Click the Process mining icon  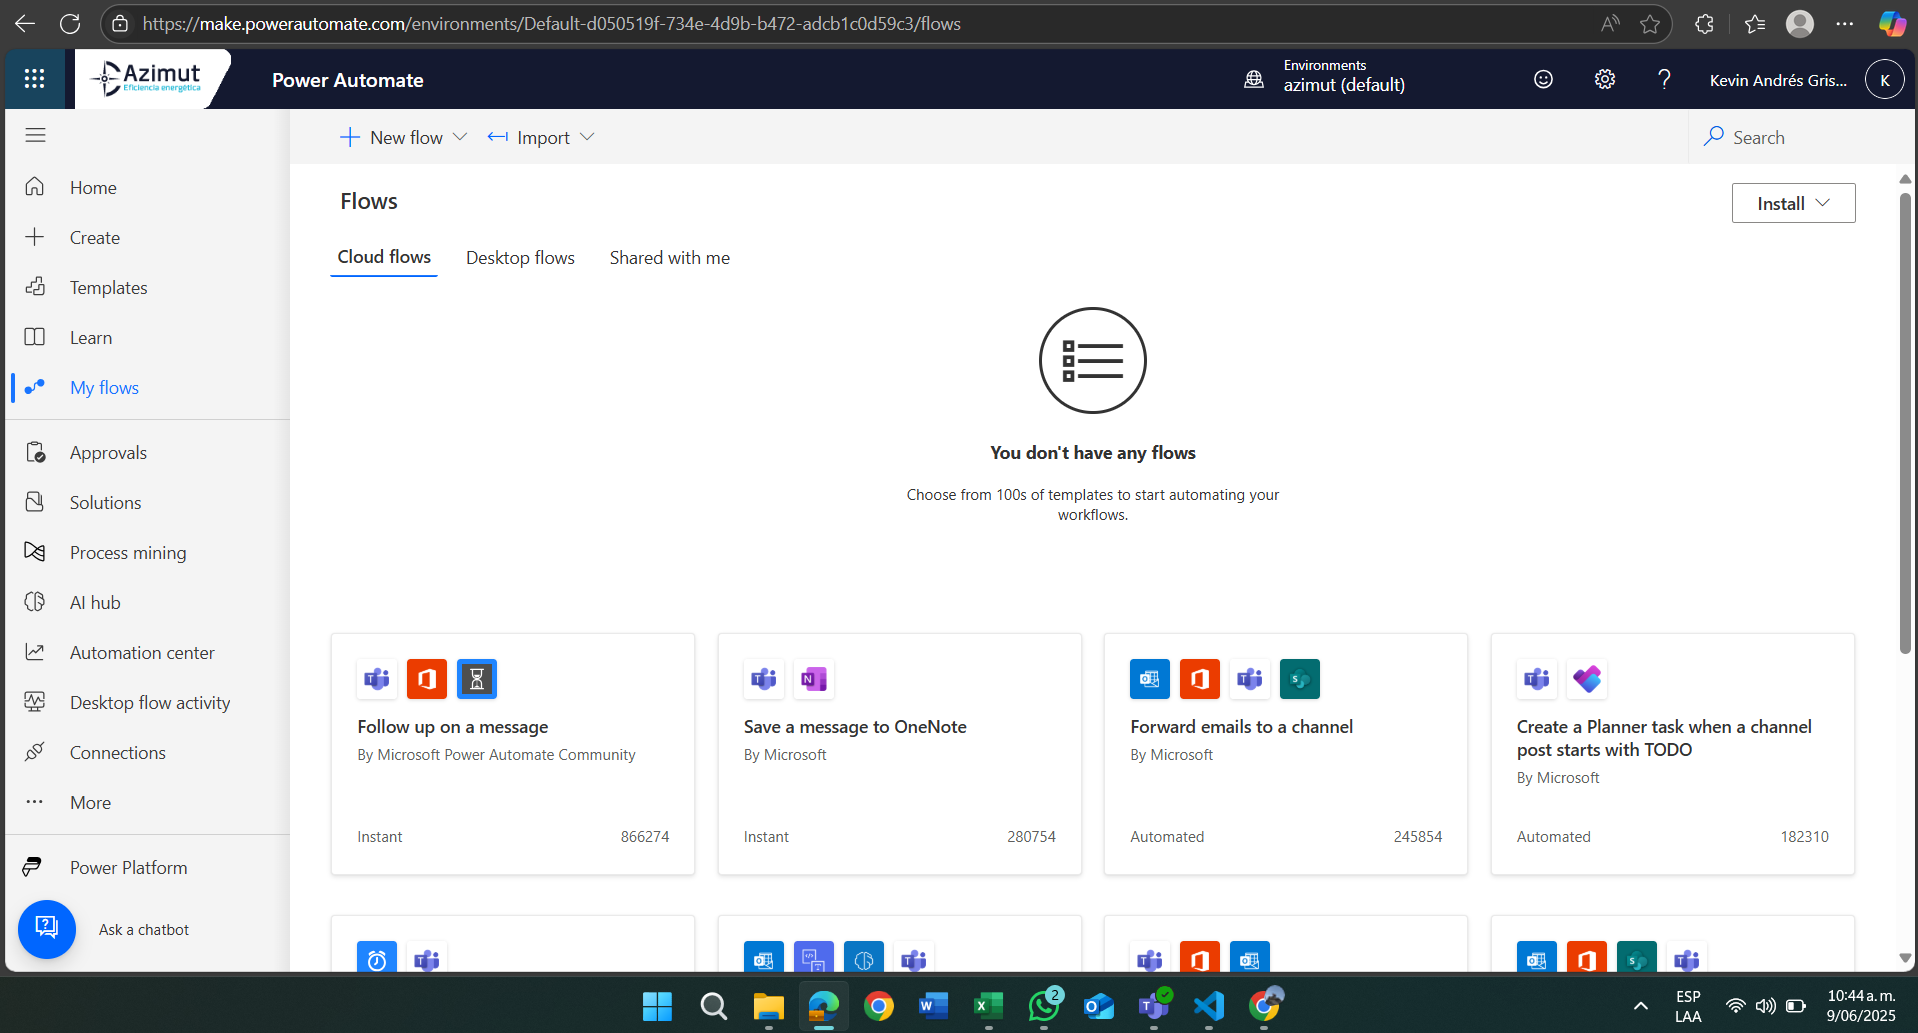point(35,552)
